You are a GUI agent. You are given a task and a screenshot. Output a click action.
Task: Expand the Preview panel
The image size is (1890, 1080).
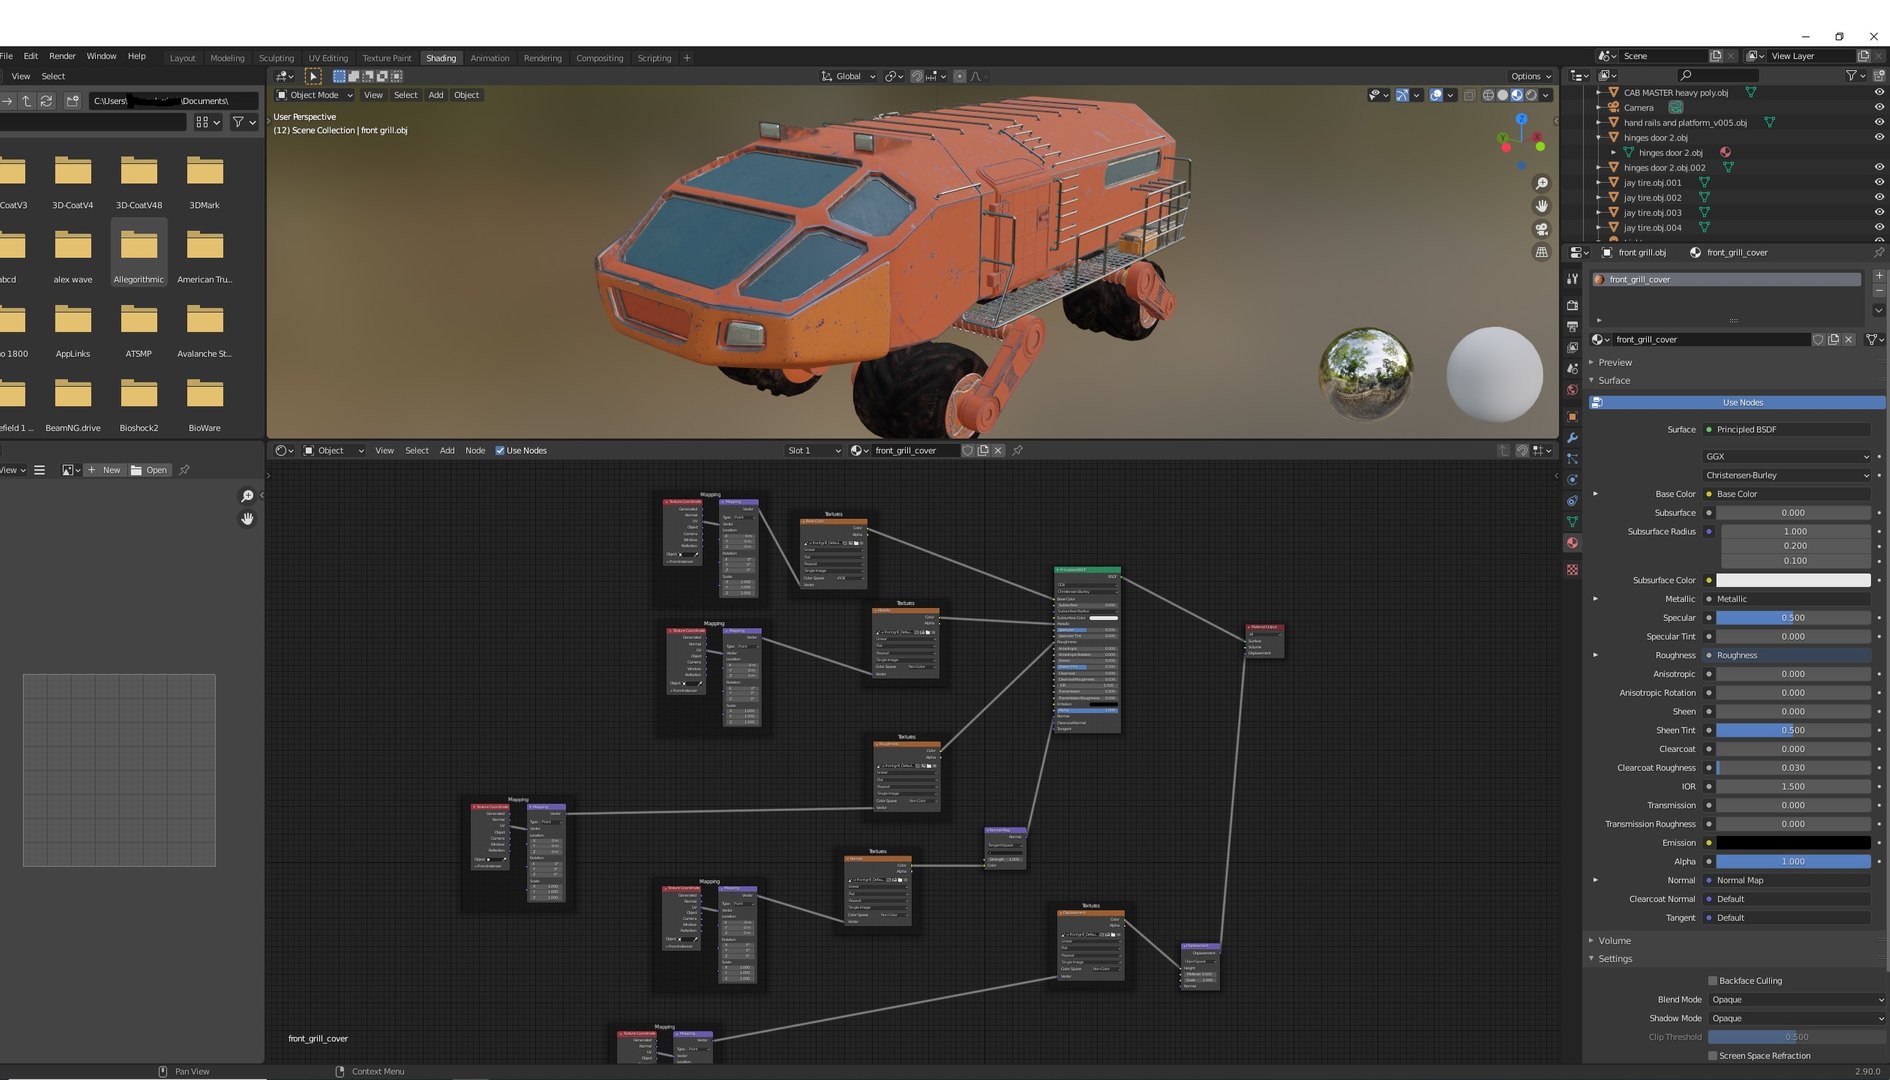[1614, 363]
